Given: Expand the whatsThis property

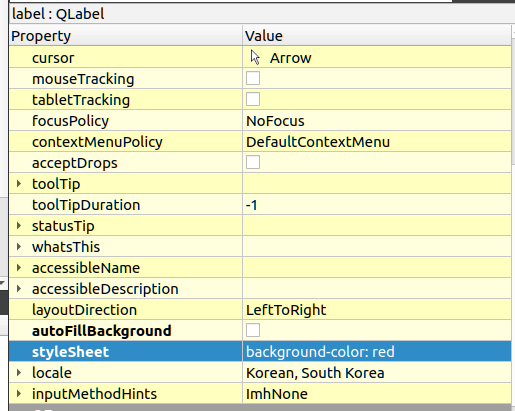Looking at the screenshot, I should [19, 247].
